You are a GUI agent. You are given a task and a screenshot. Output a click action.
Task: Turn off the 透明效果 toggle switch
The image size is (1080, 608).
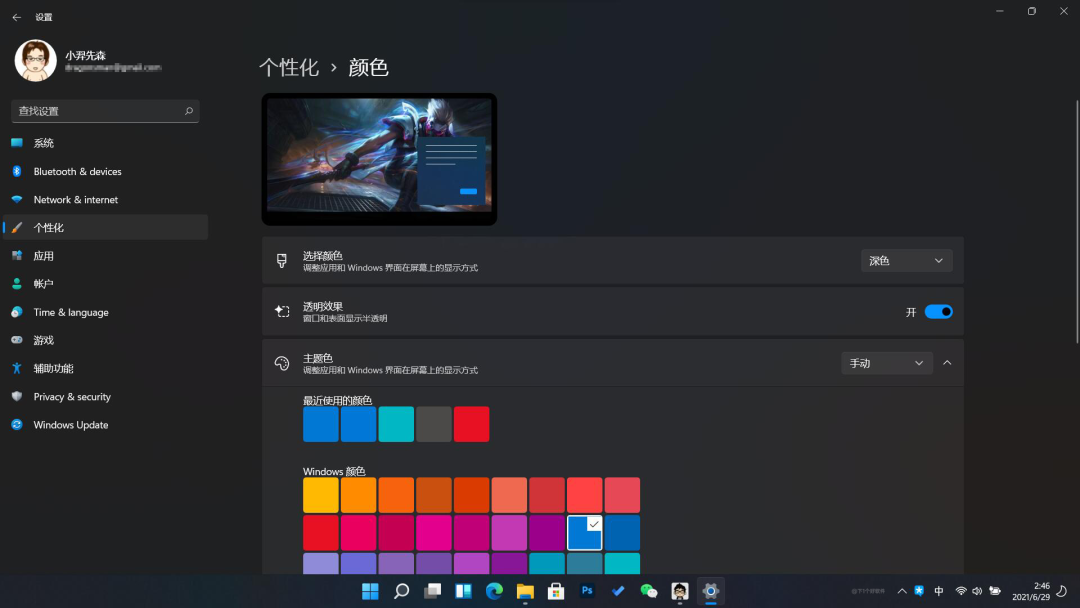[938, 312]
